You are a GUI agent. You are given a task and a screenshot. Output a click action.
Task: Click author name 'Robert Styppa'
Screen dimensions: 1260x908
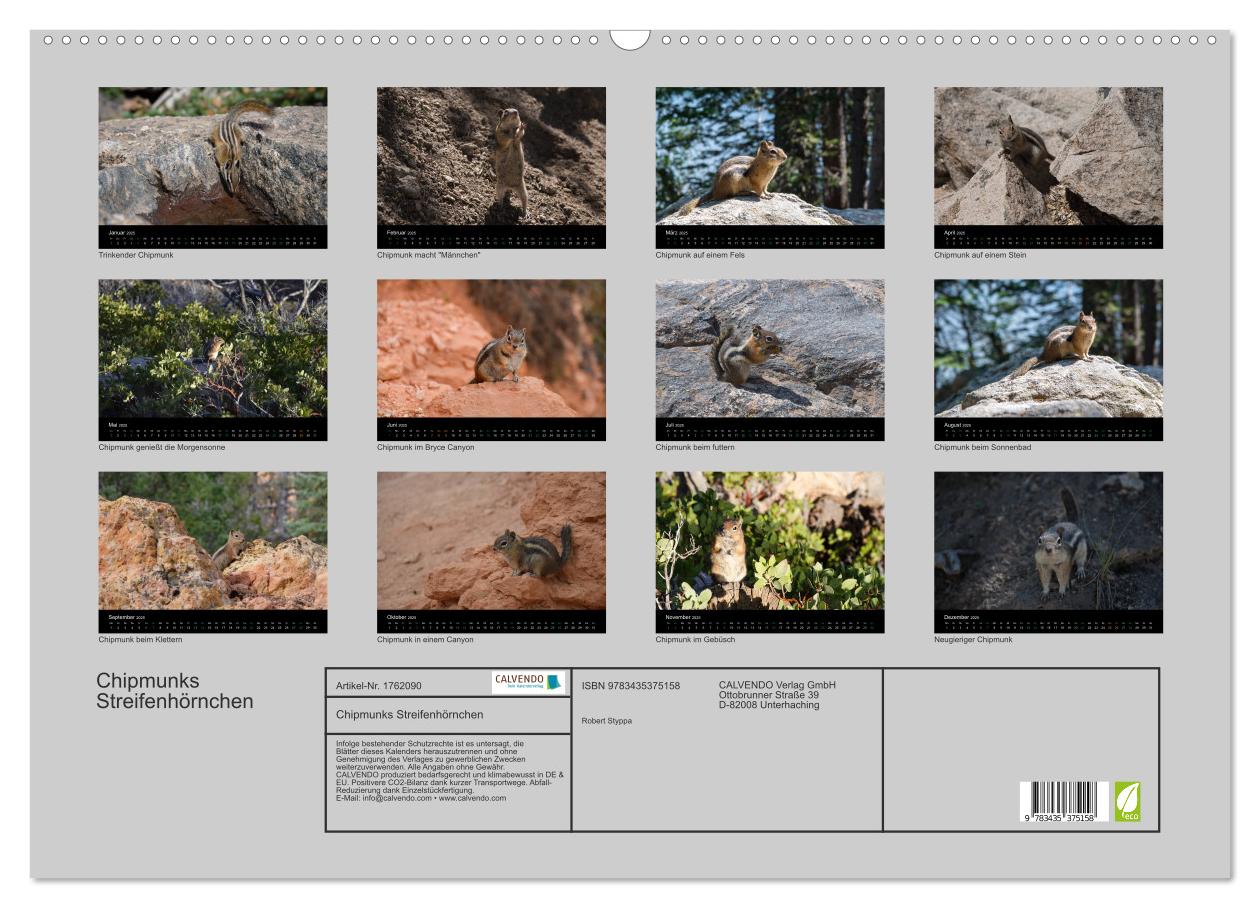[606, 720]
